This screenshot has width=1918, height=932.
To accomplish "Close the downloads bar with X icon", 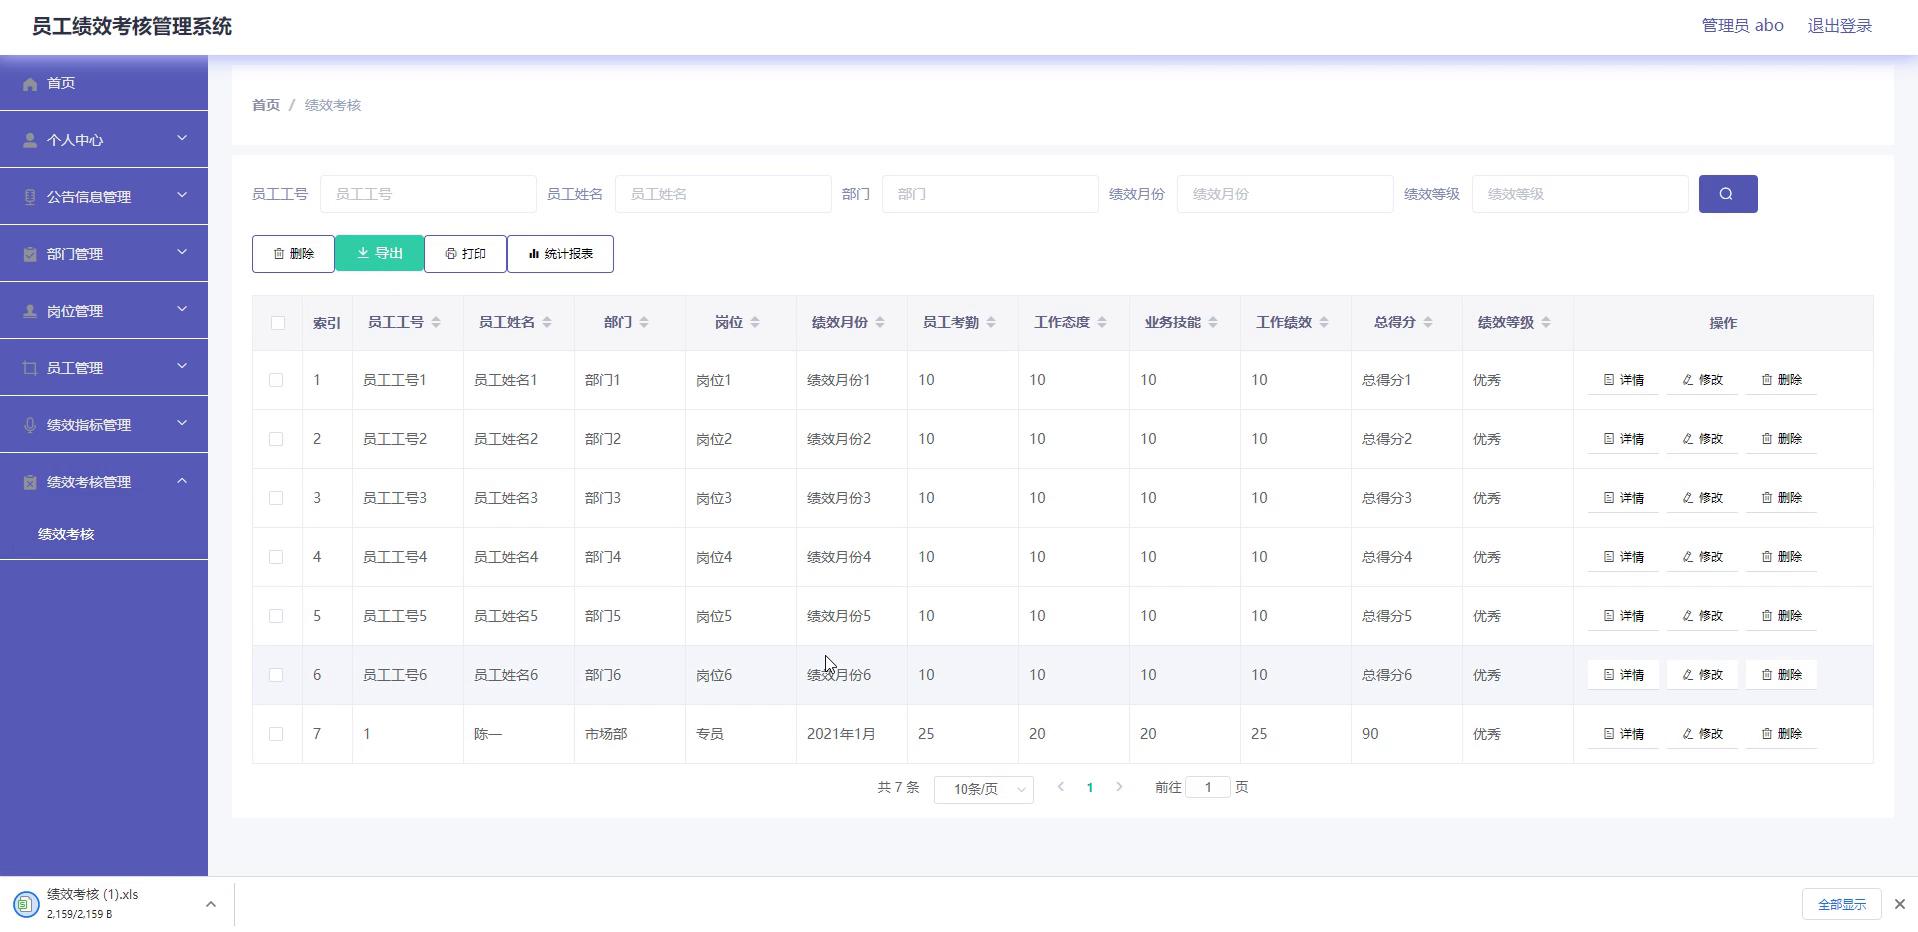I will 1899,904.
